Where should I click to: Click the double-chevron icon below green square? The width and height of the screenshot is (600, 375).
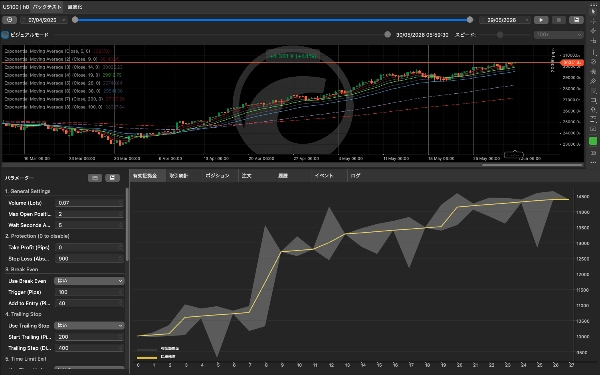pyautogui.click(x=593, y=153)
